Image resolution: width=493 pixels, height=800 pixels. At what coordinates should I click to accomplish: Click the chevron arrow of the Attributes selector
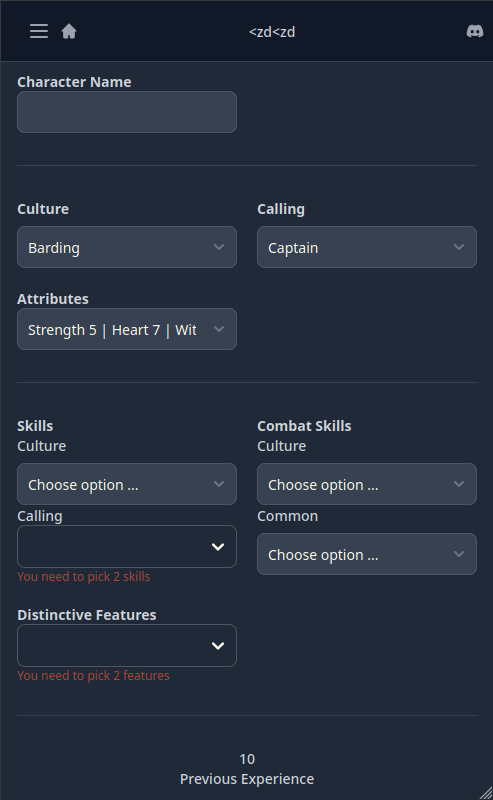click(219, 329)
